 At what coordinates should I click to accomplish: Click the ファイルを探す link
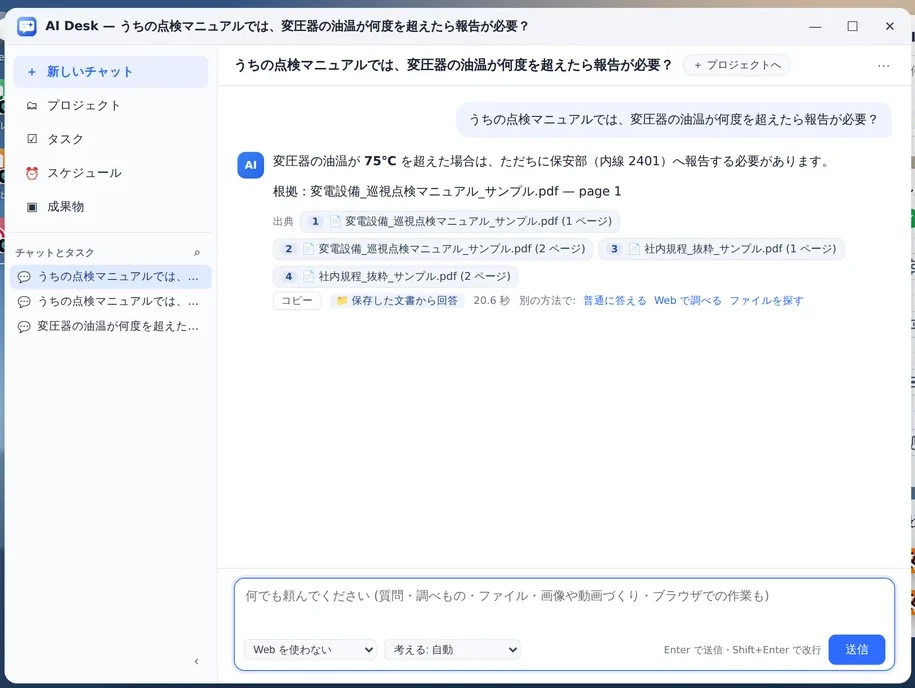766,301
